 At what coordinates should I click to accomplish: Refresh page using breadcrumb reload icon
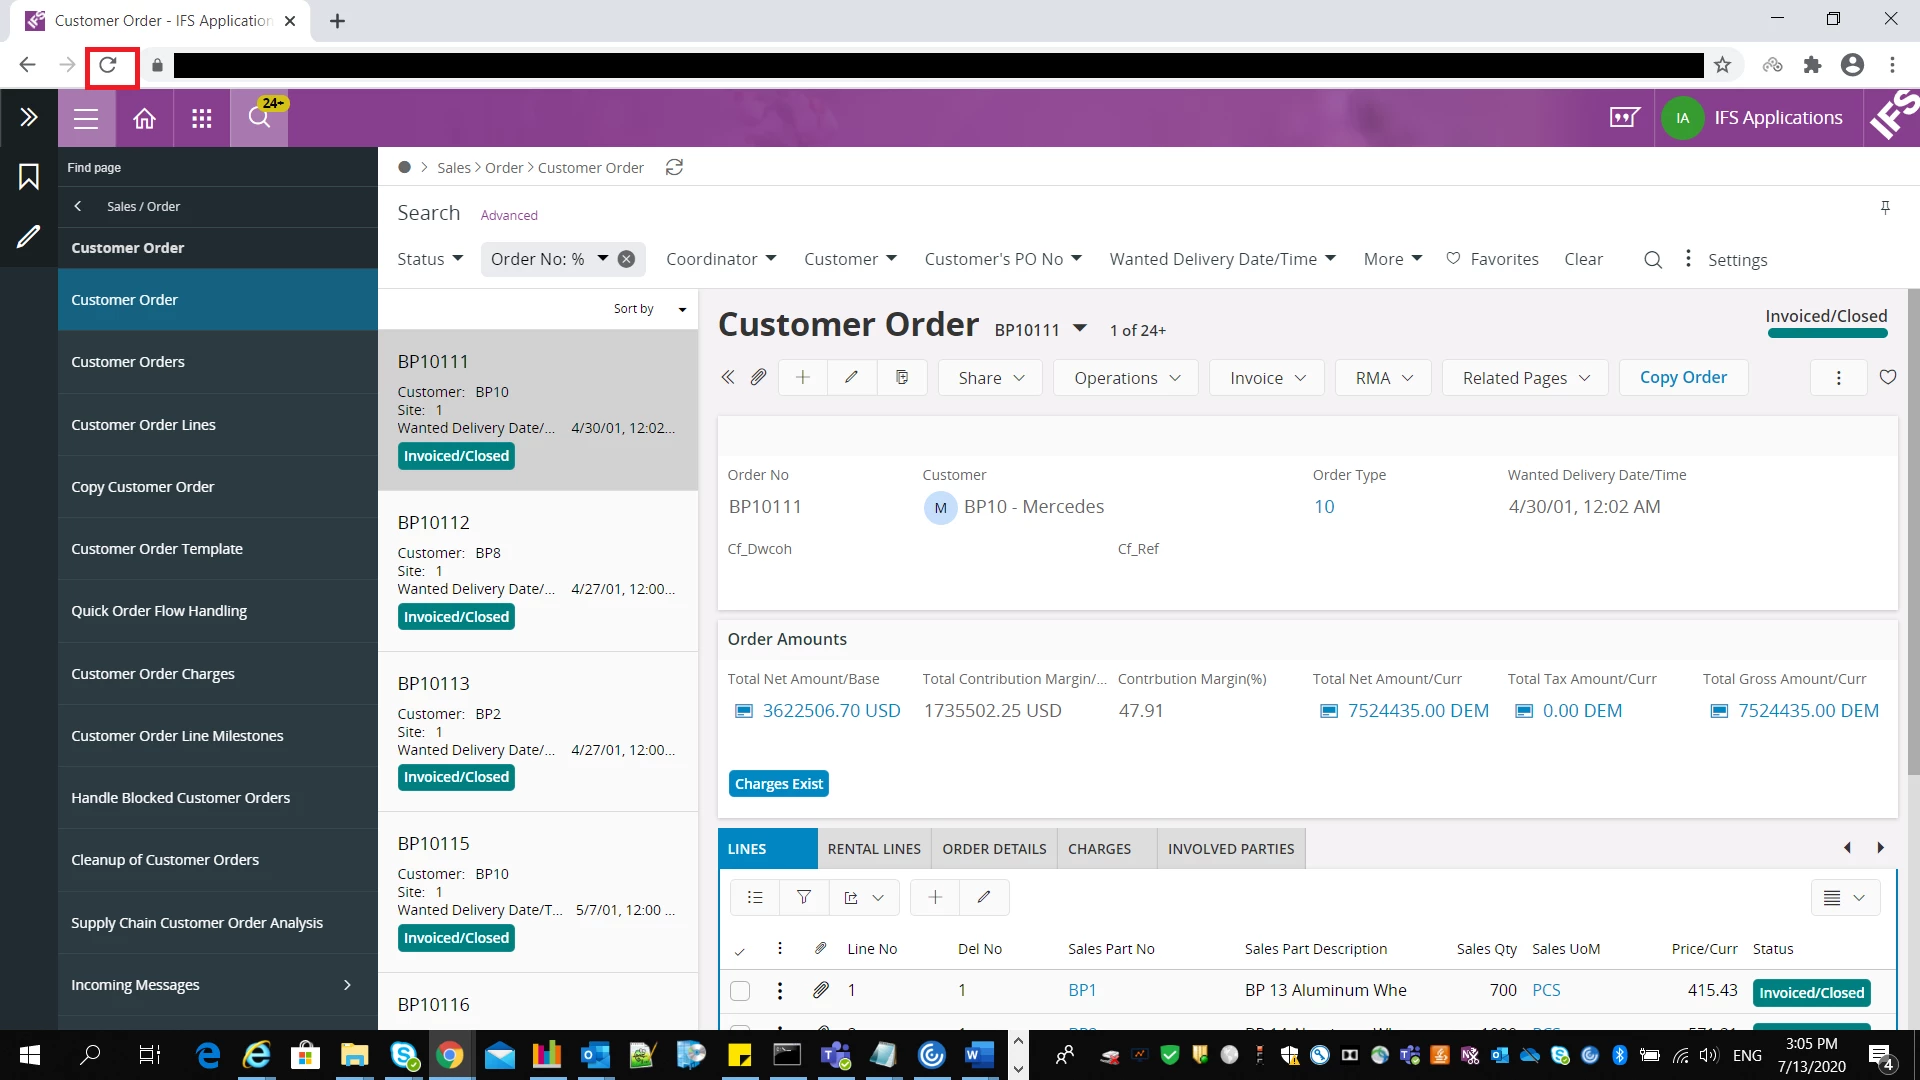[x=674, y=167]
